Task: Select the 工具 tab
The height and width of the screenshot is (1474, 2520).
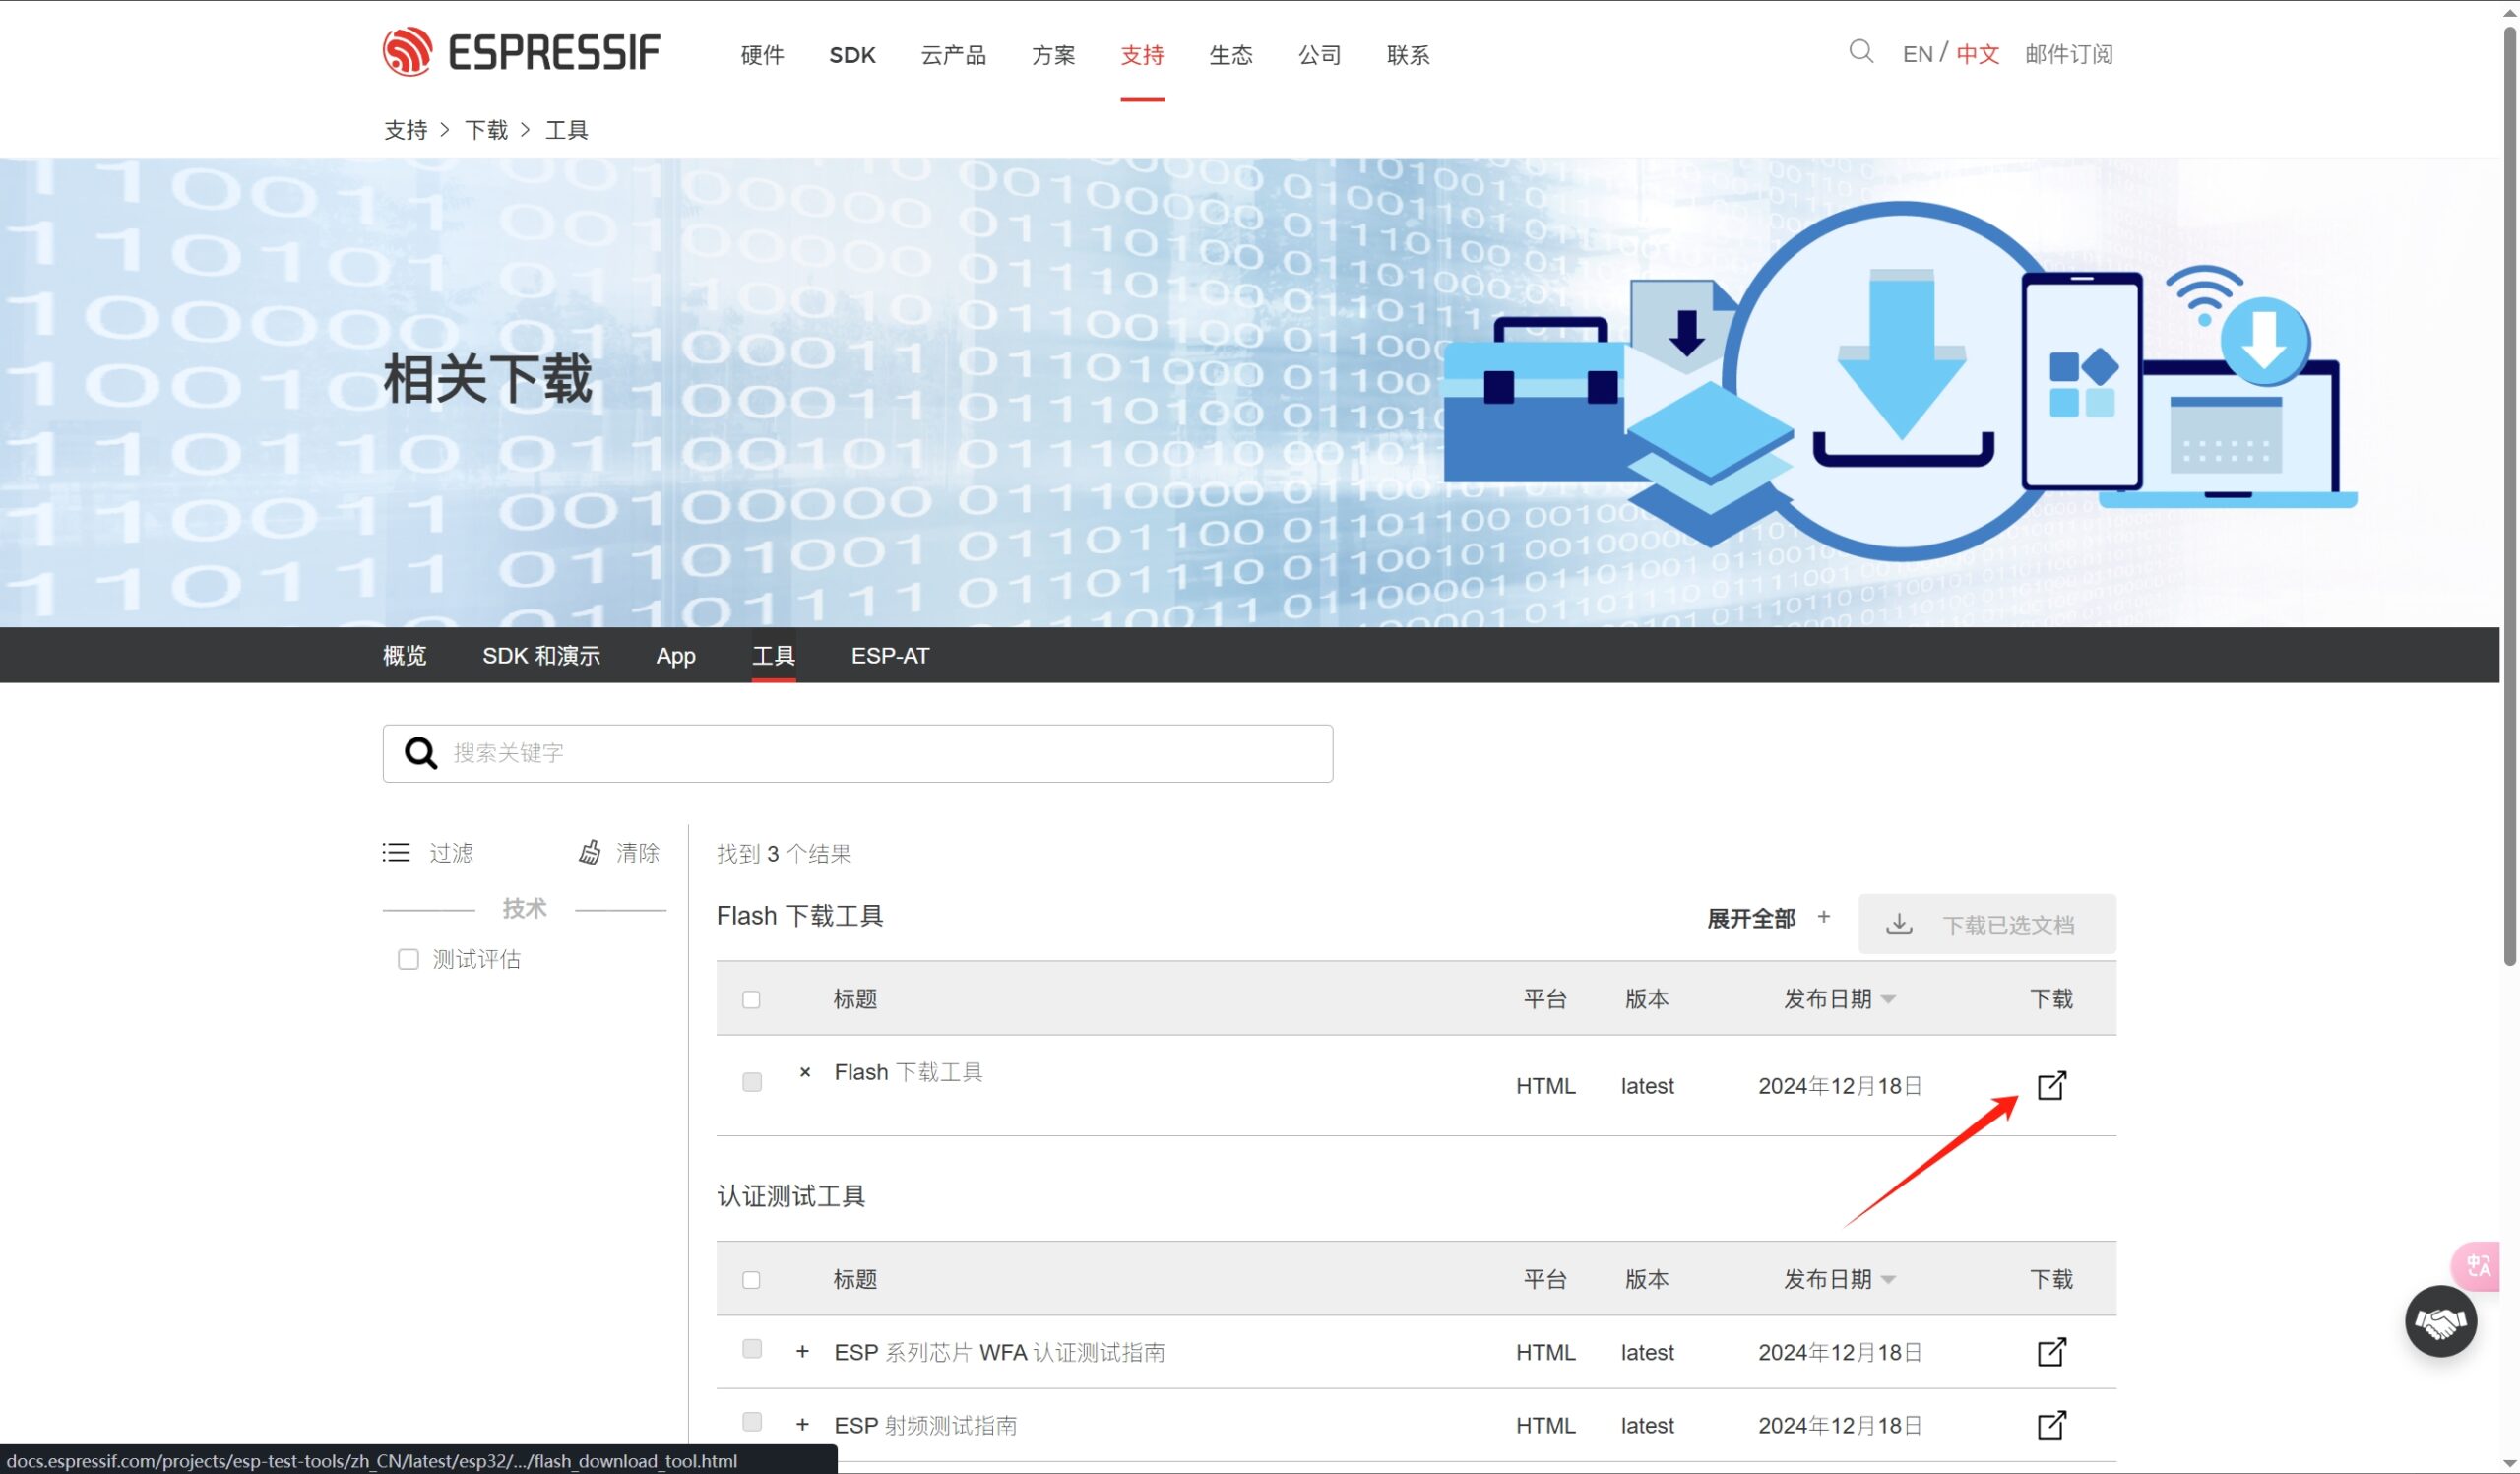Action: coord(773,656)
